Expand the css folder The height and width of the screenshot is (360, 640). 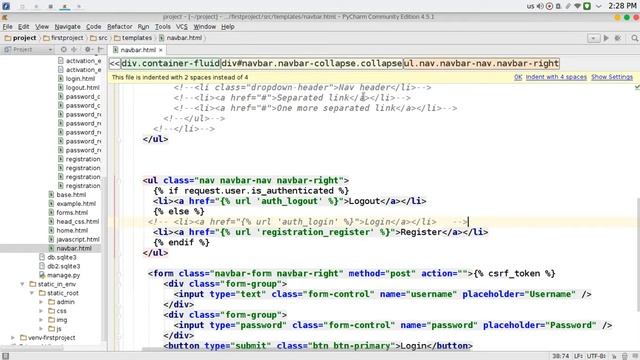coord(41,311)
